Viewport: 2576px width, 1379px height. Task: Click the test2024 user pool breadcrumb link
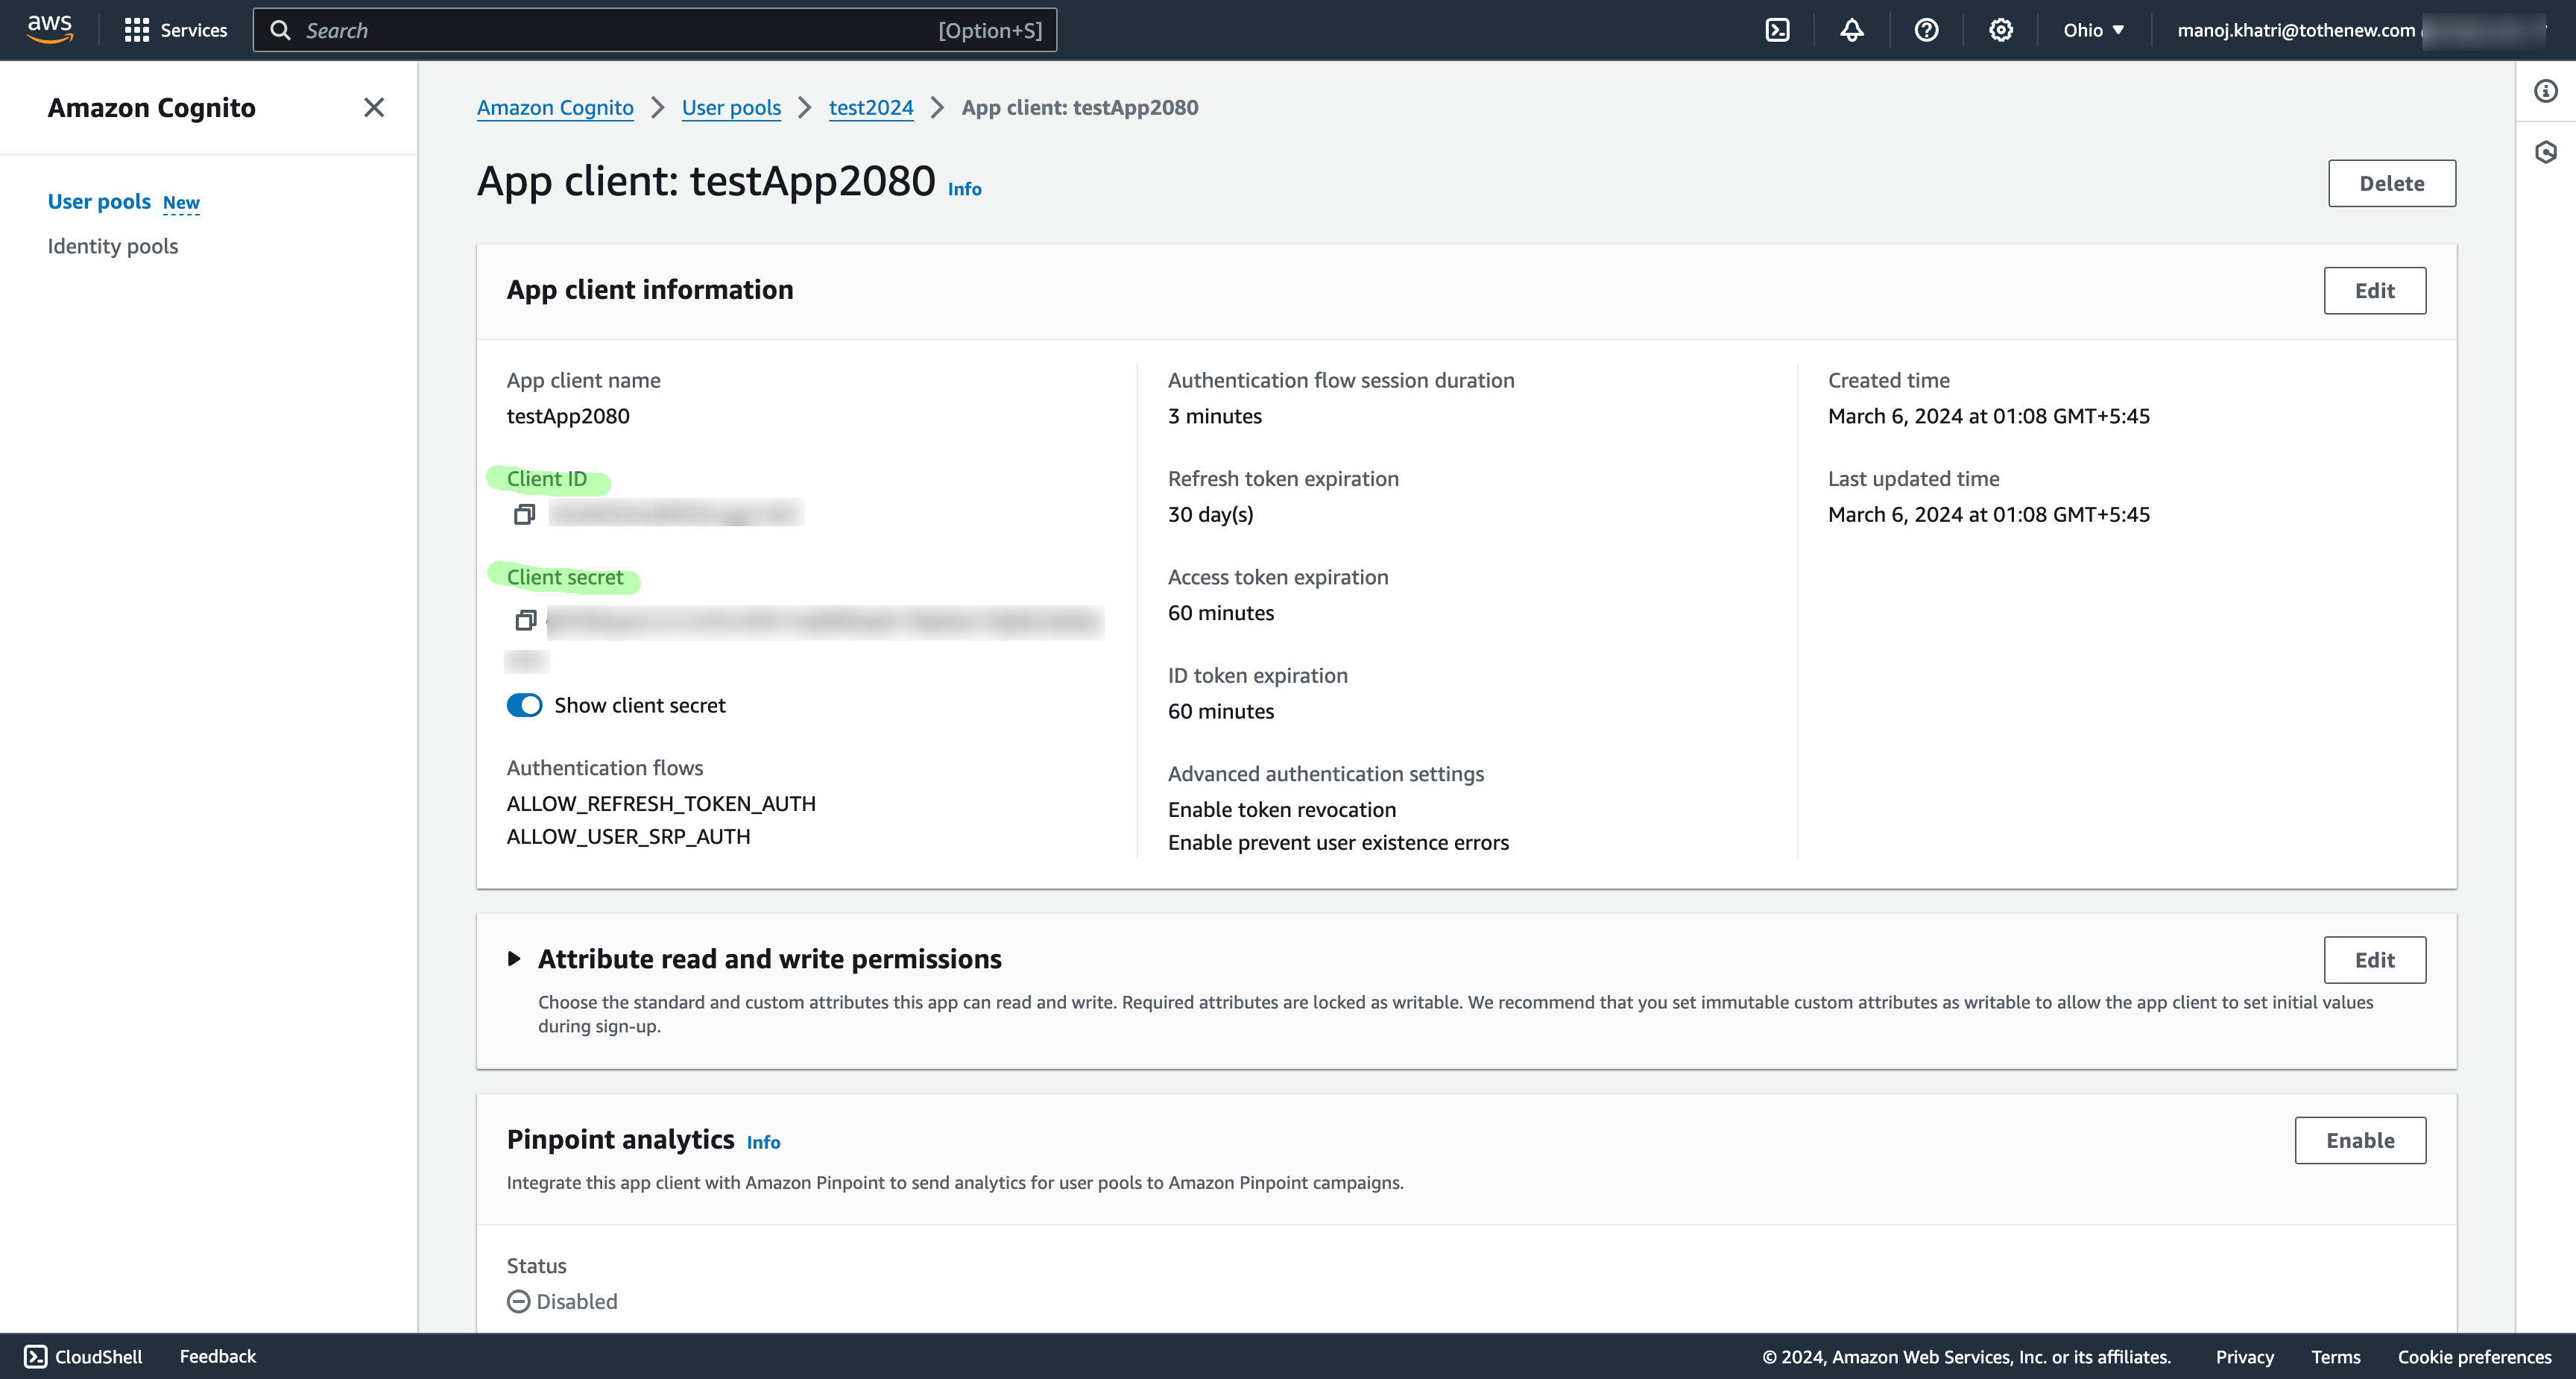pos(871,107)
